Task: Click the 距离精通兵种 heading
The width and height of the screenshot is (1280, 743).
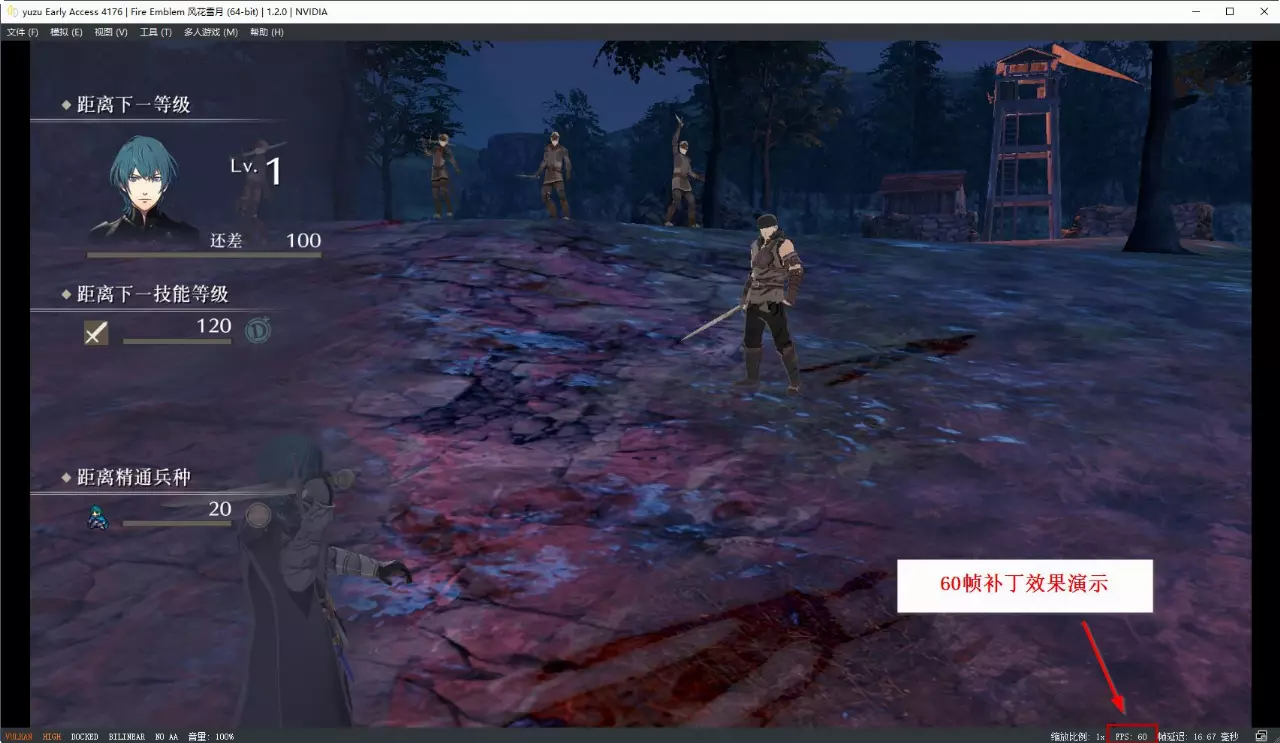Action: (x=133, y=477)
